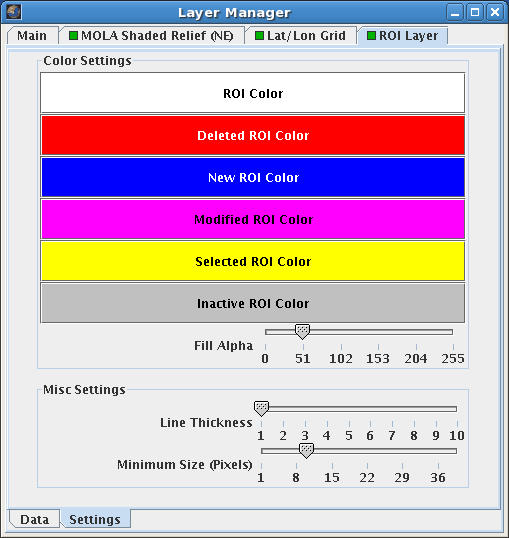The height and width of the screenshot is (538, 509).
Task: Open the magenta Modified ROI Color swatch
Action: point(253,219)
